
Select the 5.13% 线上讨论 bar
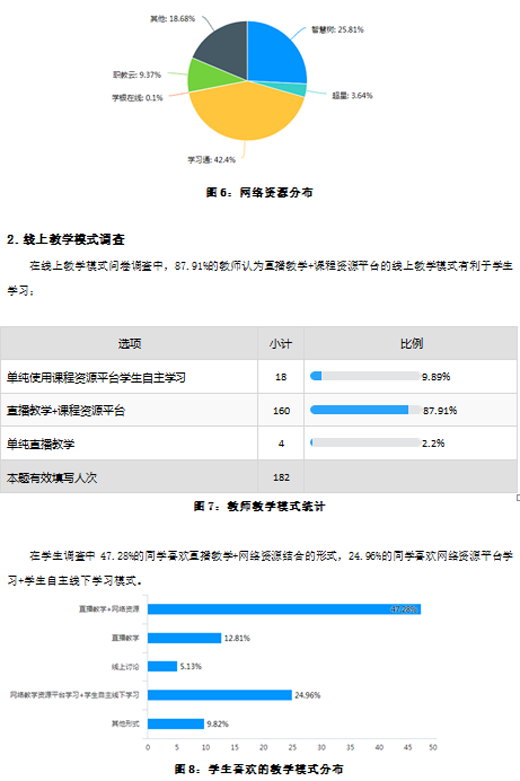click(162, 666)
